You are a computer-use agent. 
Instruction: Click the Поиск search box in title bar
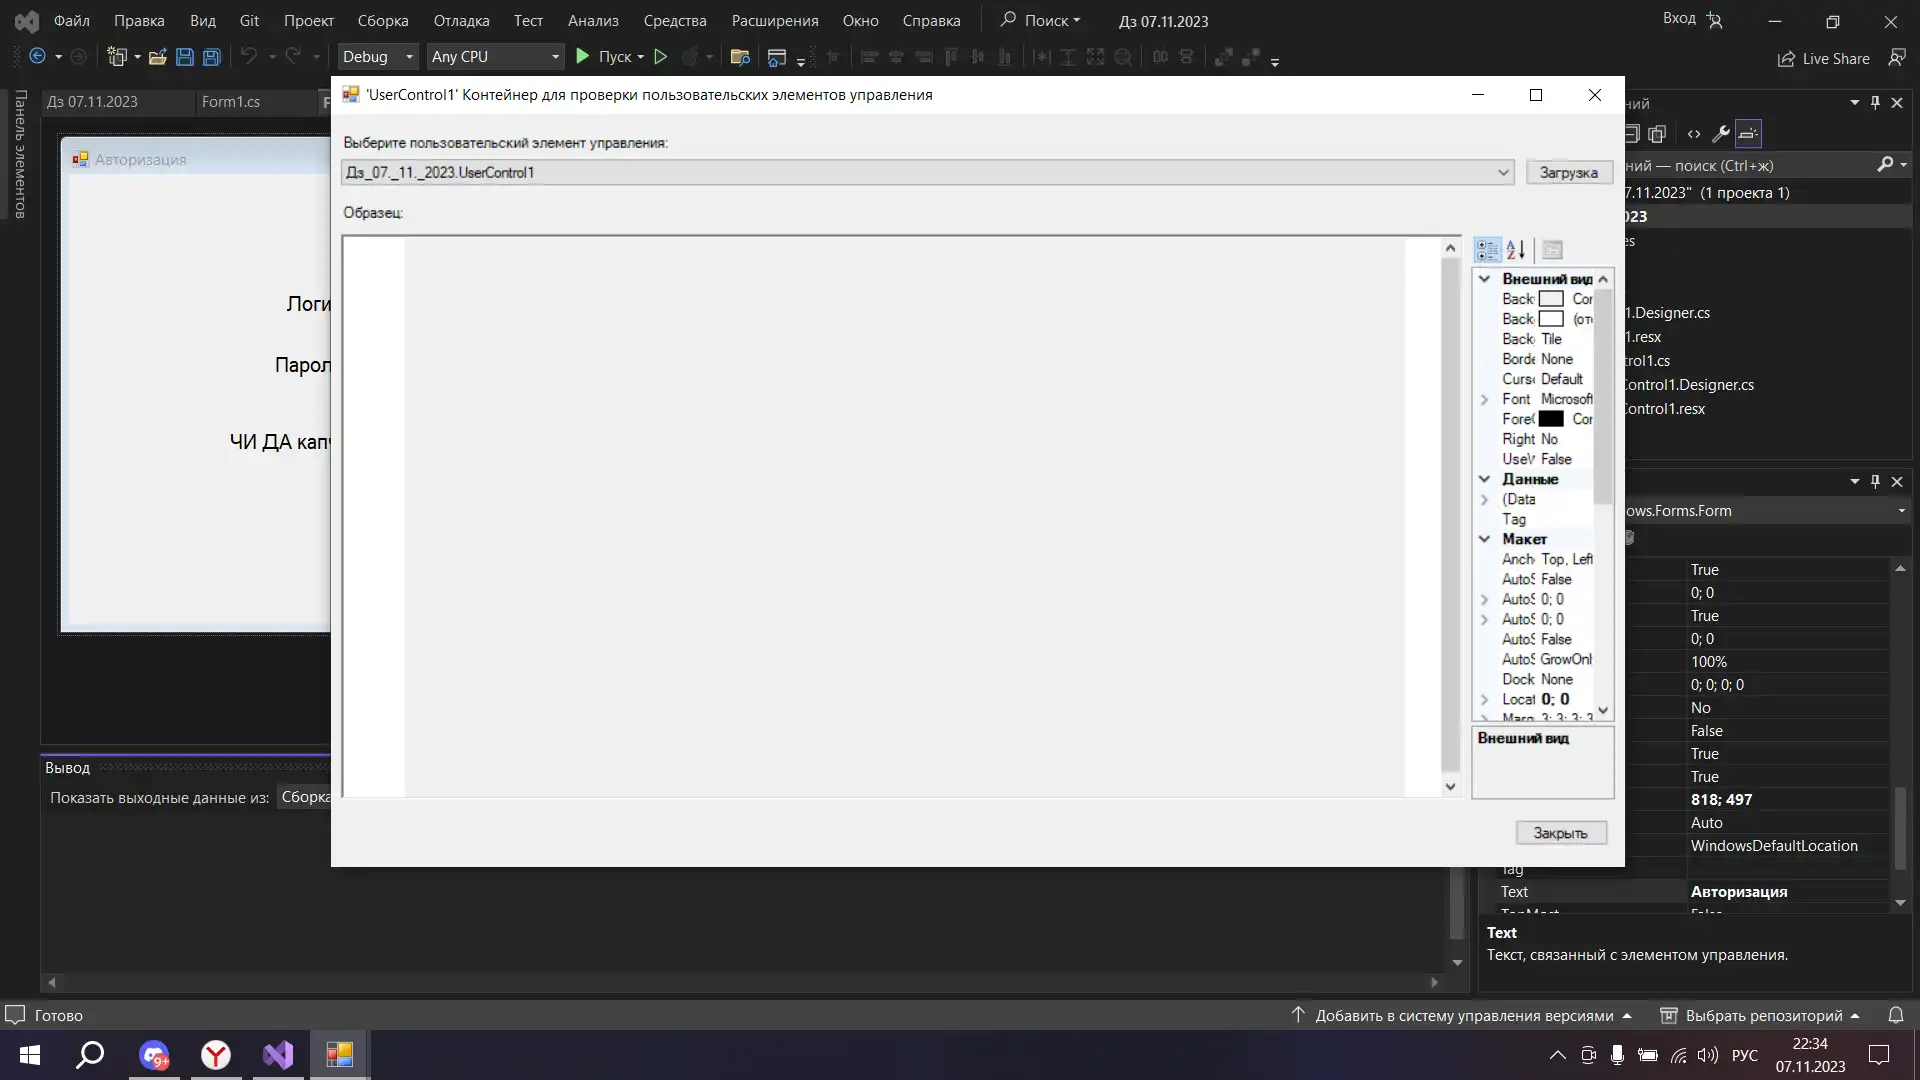coord(1041,20)
